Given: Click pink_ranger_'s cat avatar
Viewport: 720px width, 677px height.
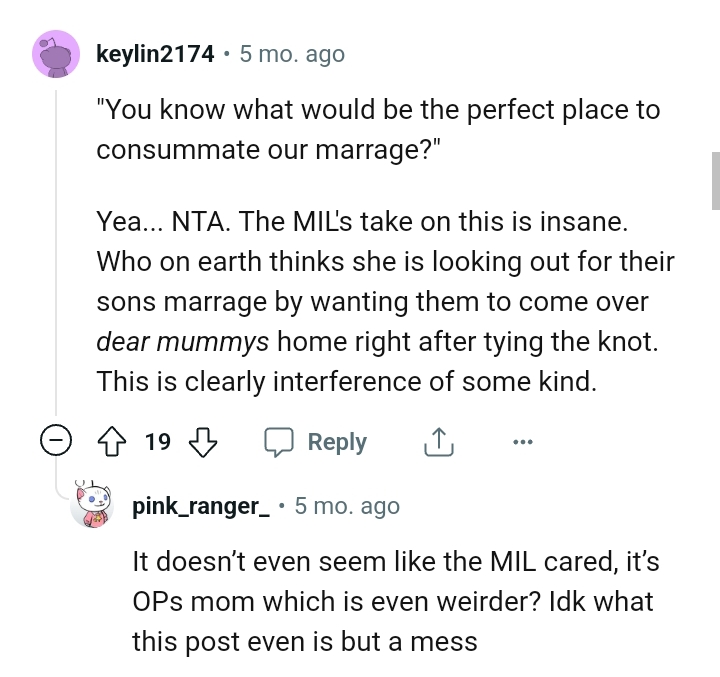Looking at the screenshot, I should [98, 506].
